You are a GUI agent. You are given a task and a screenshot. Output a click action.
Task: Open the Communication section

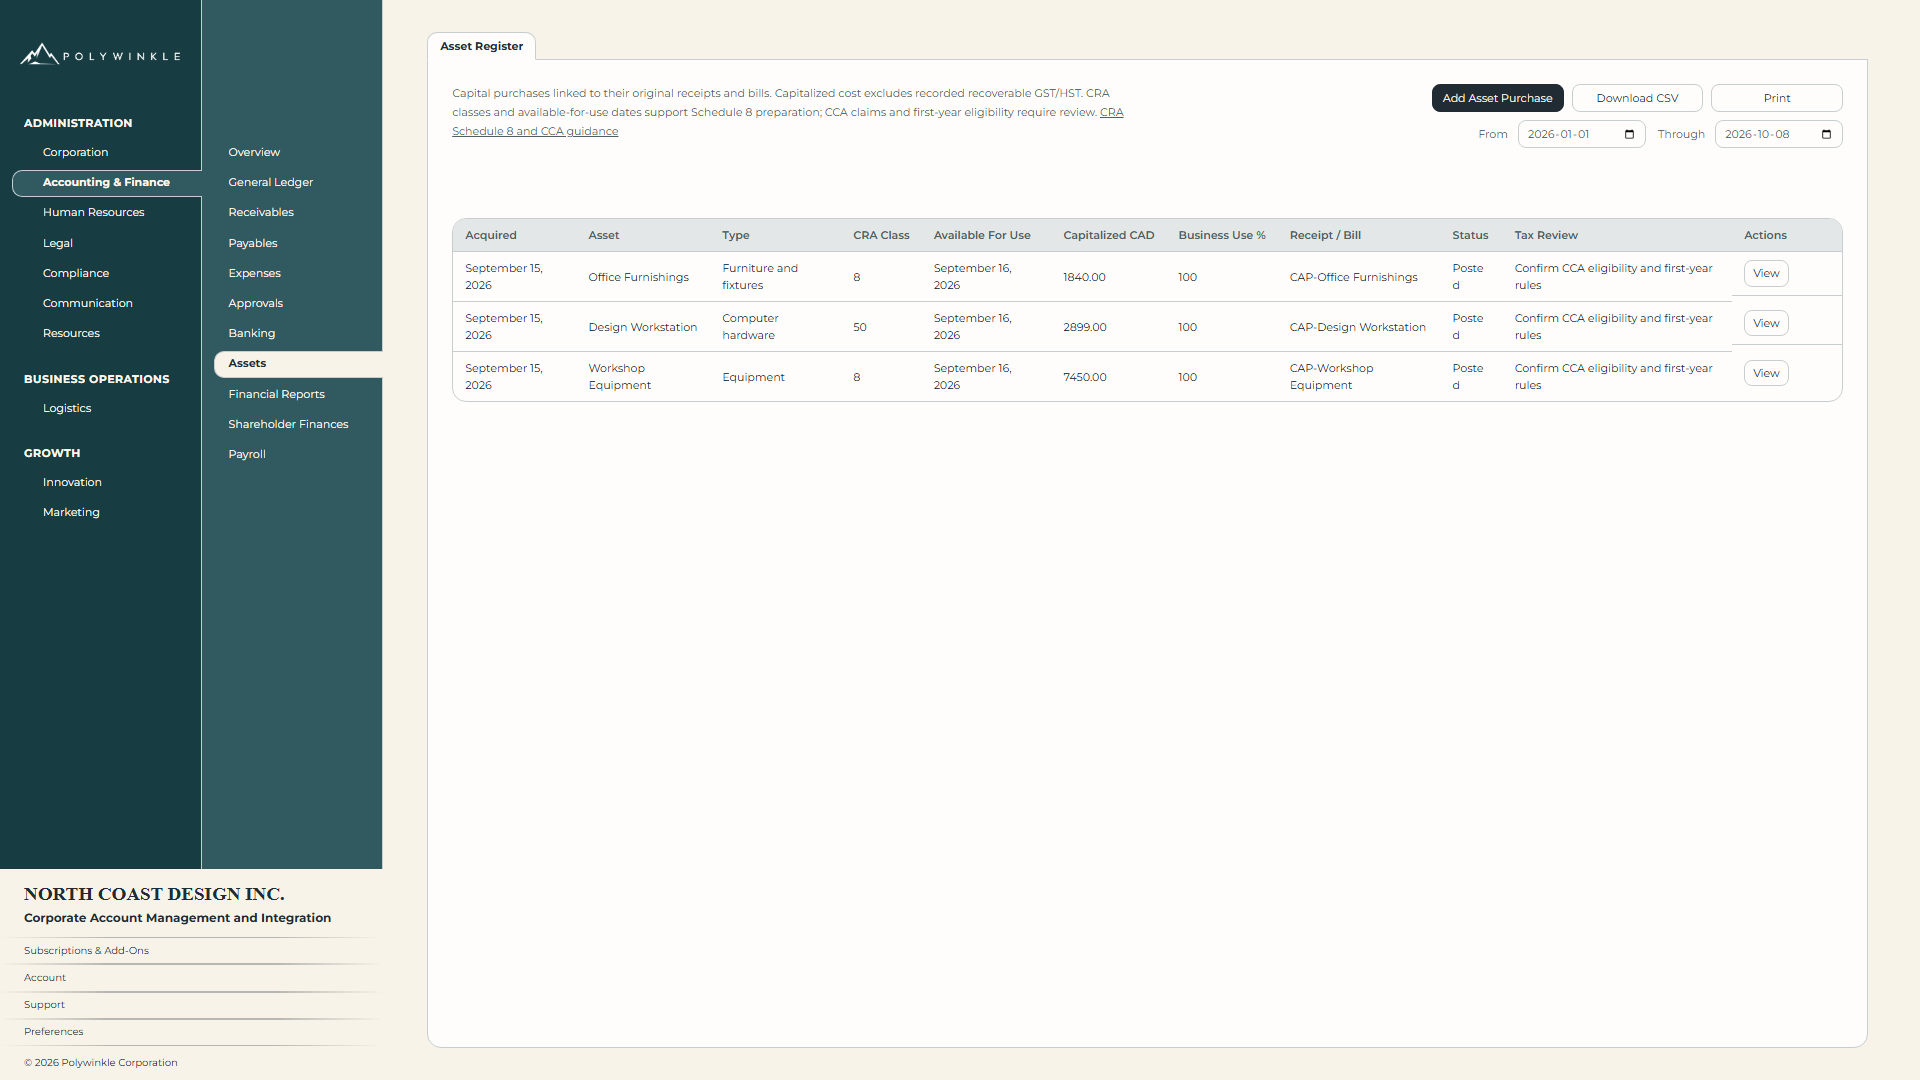click(87, 303)
